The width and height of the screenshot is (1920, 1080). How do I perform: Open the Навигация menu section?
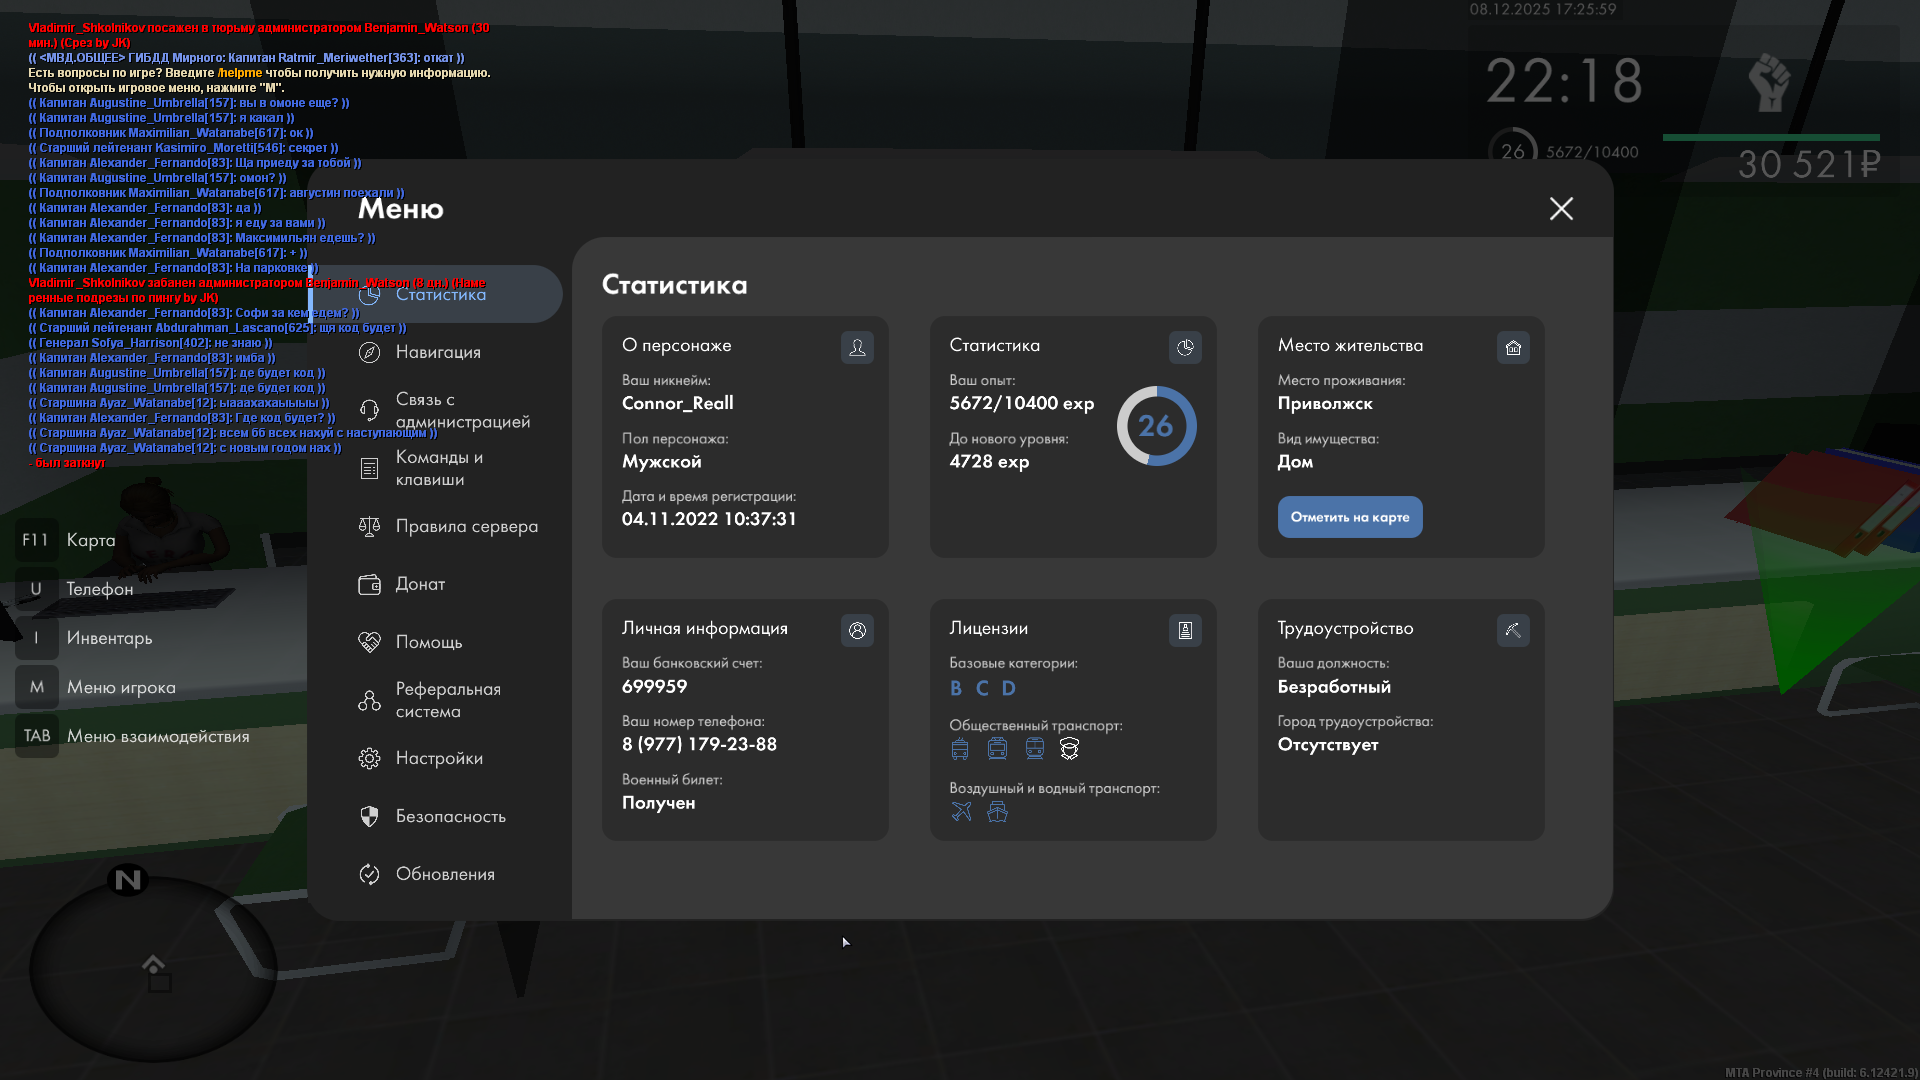(438, 352)
